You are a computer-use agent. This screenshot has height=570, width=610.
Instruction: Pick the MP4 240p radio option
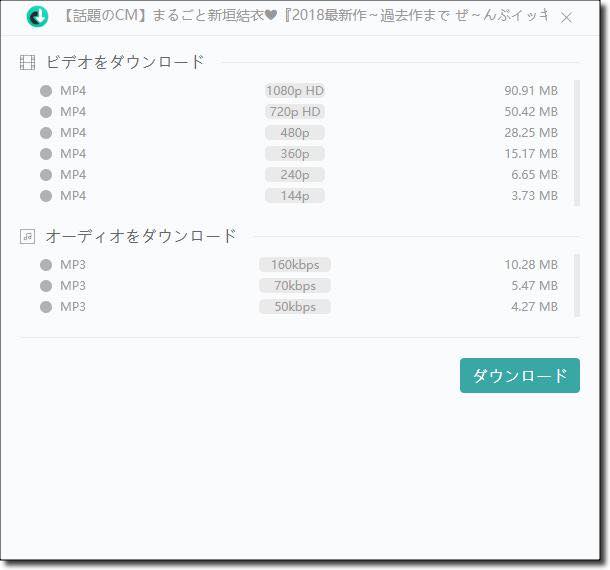click(46, 175)
